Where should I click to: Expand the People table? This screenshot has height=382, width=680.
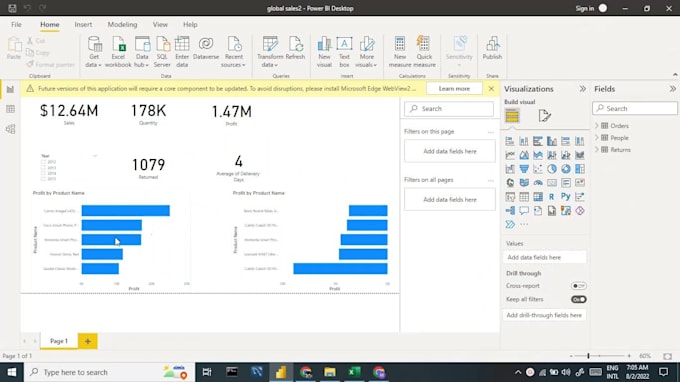(x=597, y=137)
